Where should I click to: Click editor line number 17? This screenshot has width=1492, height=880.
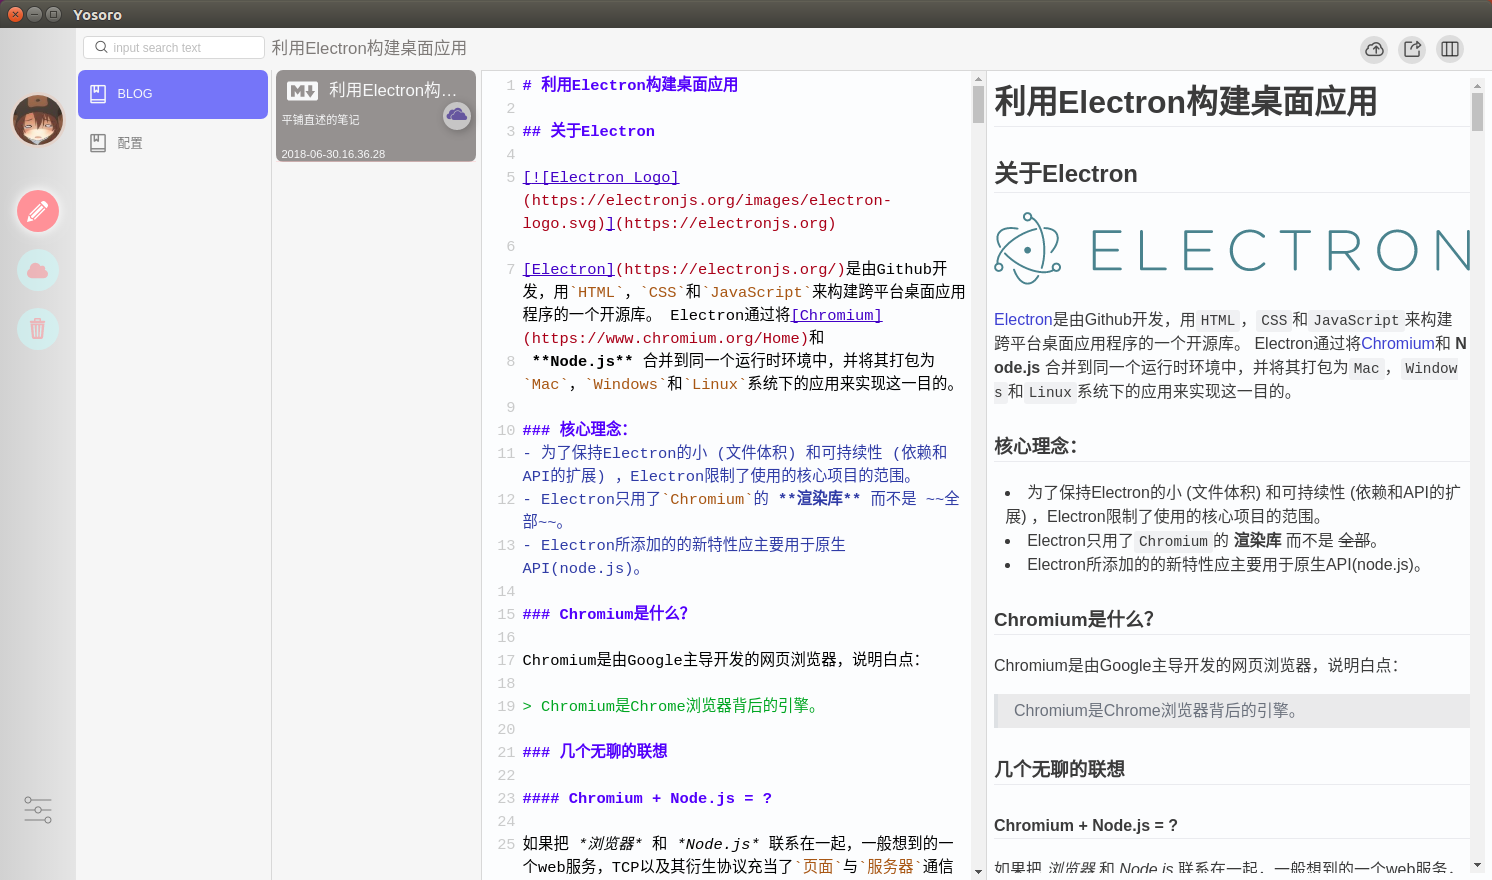506,660
